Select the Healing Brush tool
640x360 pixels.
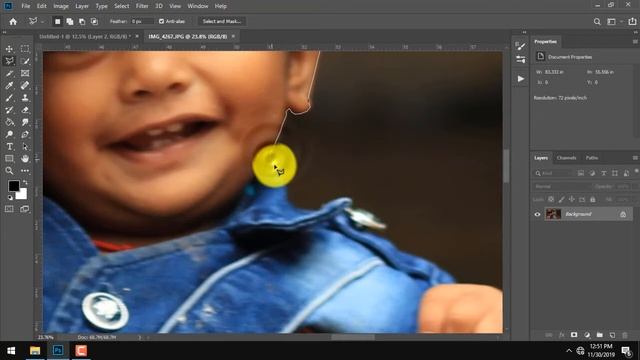click(25, 85)
